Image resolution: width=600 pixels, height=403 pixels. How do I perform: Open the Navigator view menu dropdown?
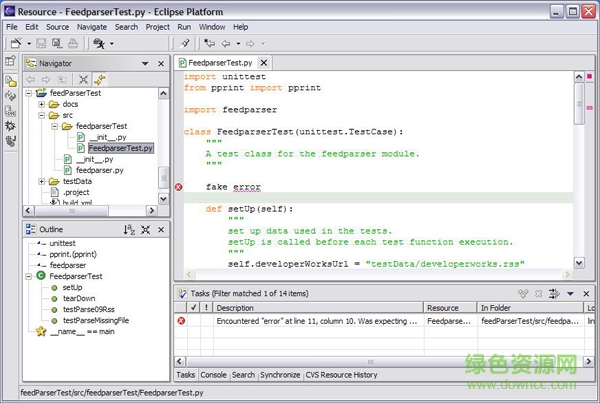(x=143, y=63)
